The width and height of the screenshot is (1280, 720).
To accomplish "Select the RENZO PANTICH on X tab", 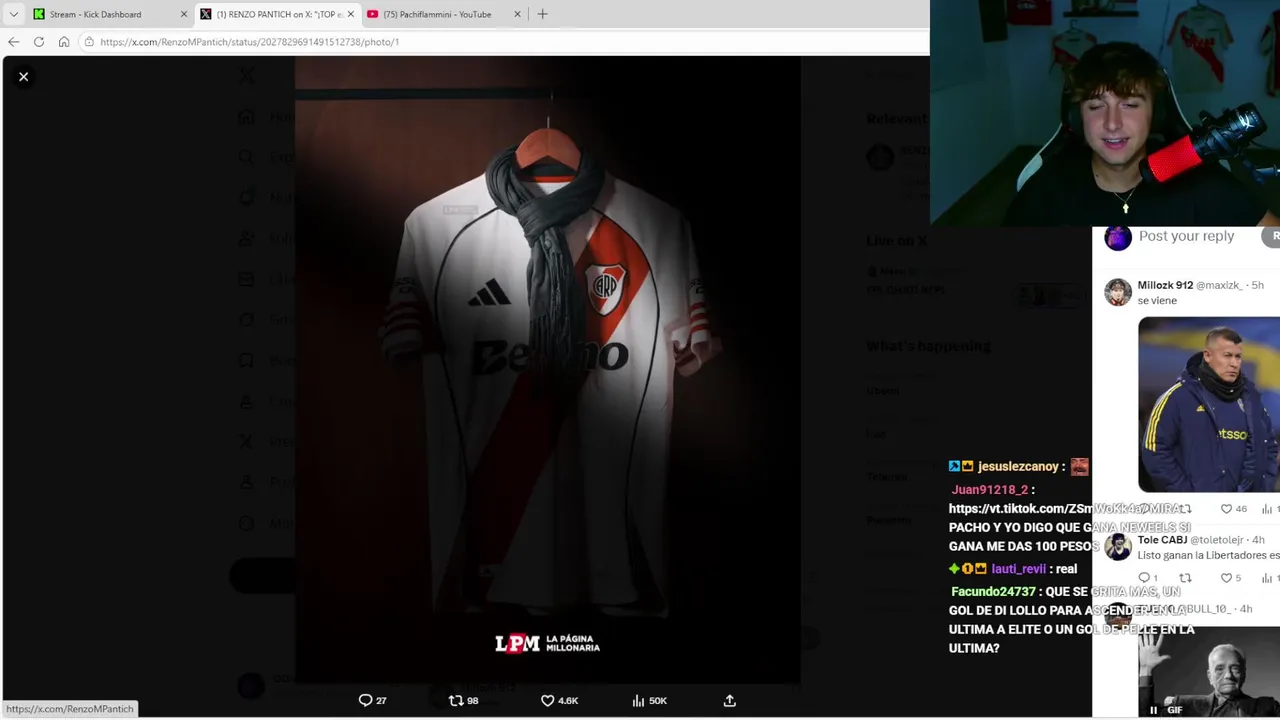I will pyautogui.click(x=278, y=14).
